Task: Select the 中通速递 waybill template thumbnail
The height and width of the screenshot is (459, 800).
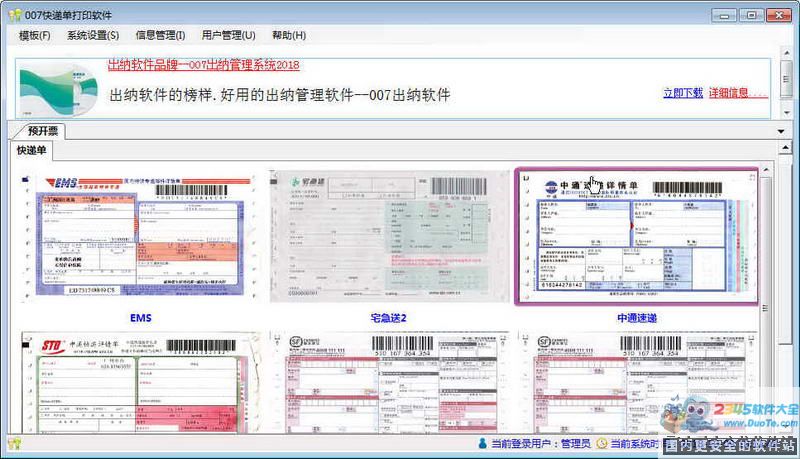Action: pyautogui.click(x=636, y=236)
